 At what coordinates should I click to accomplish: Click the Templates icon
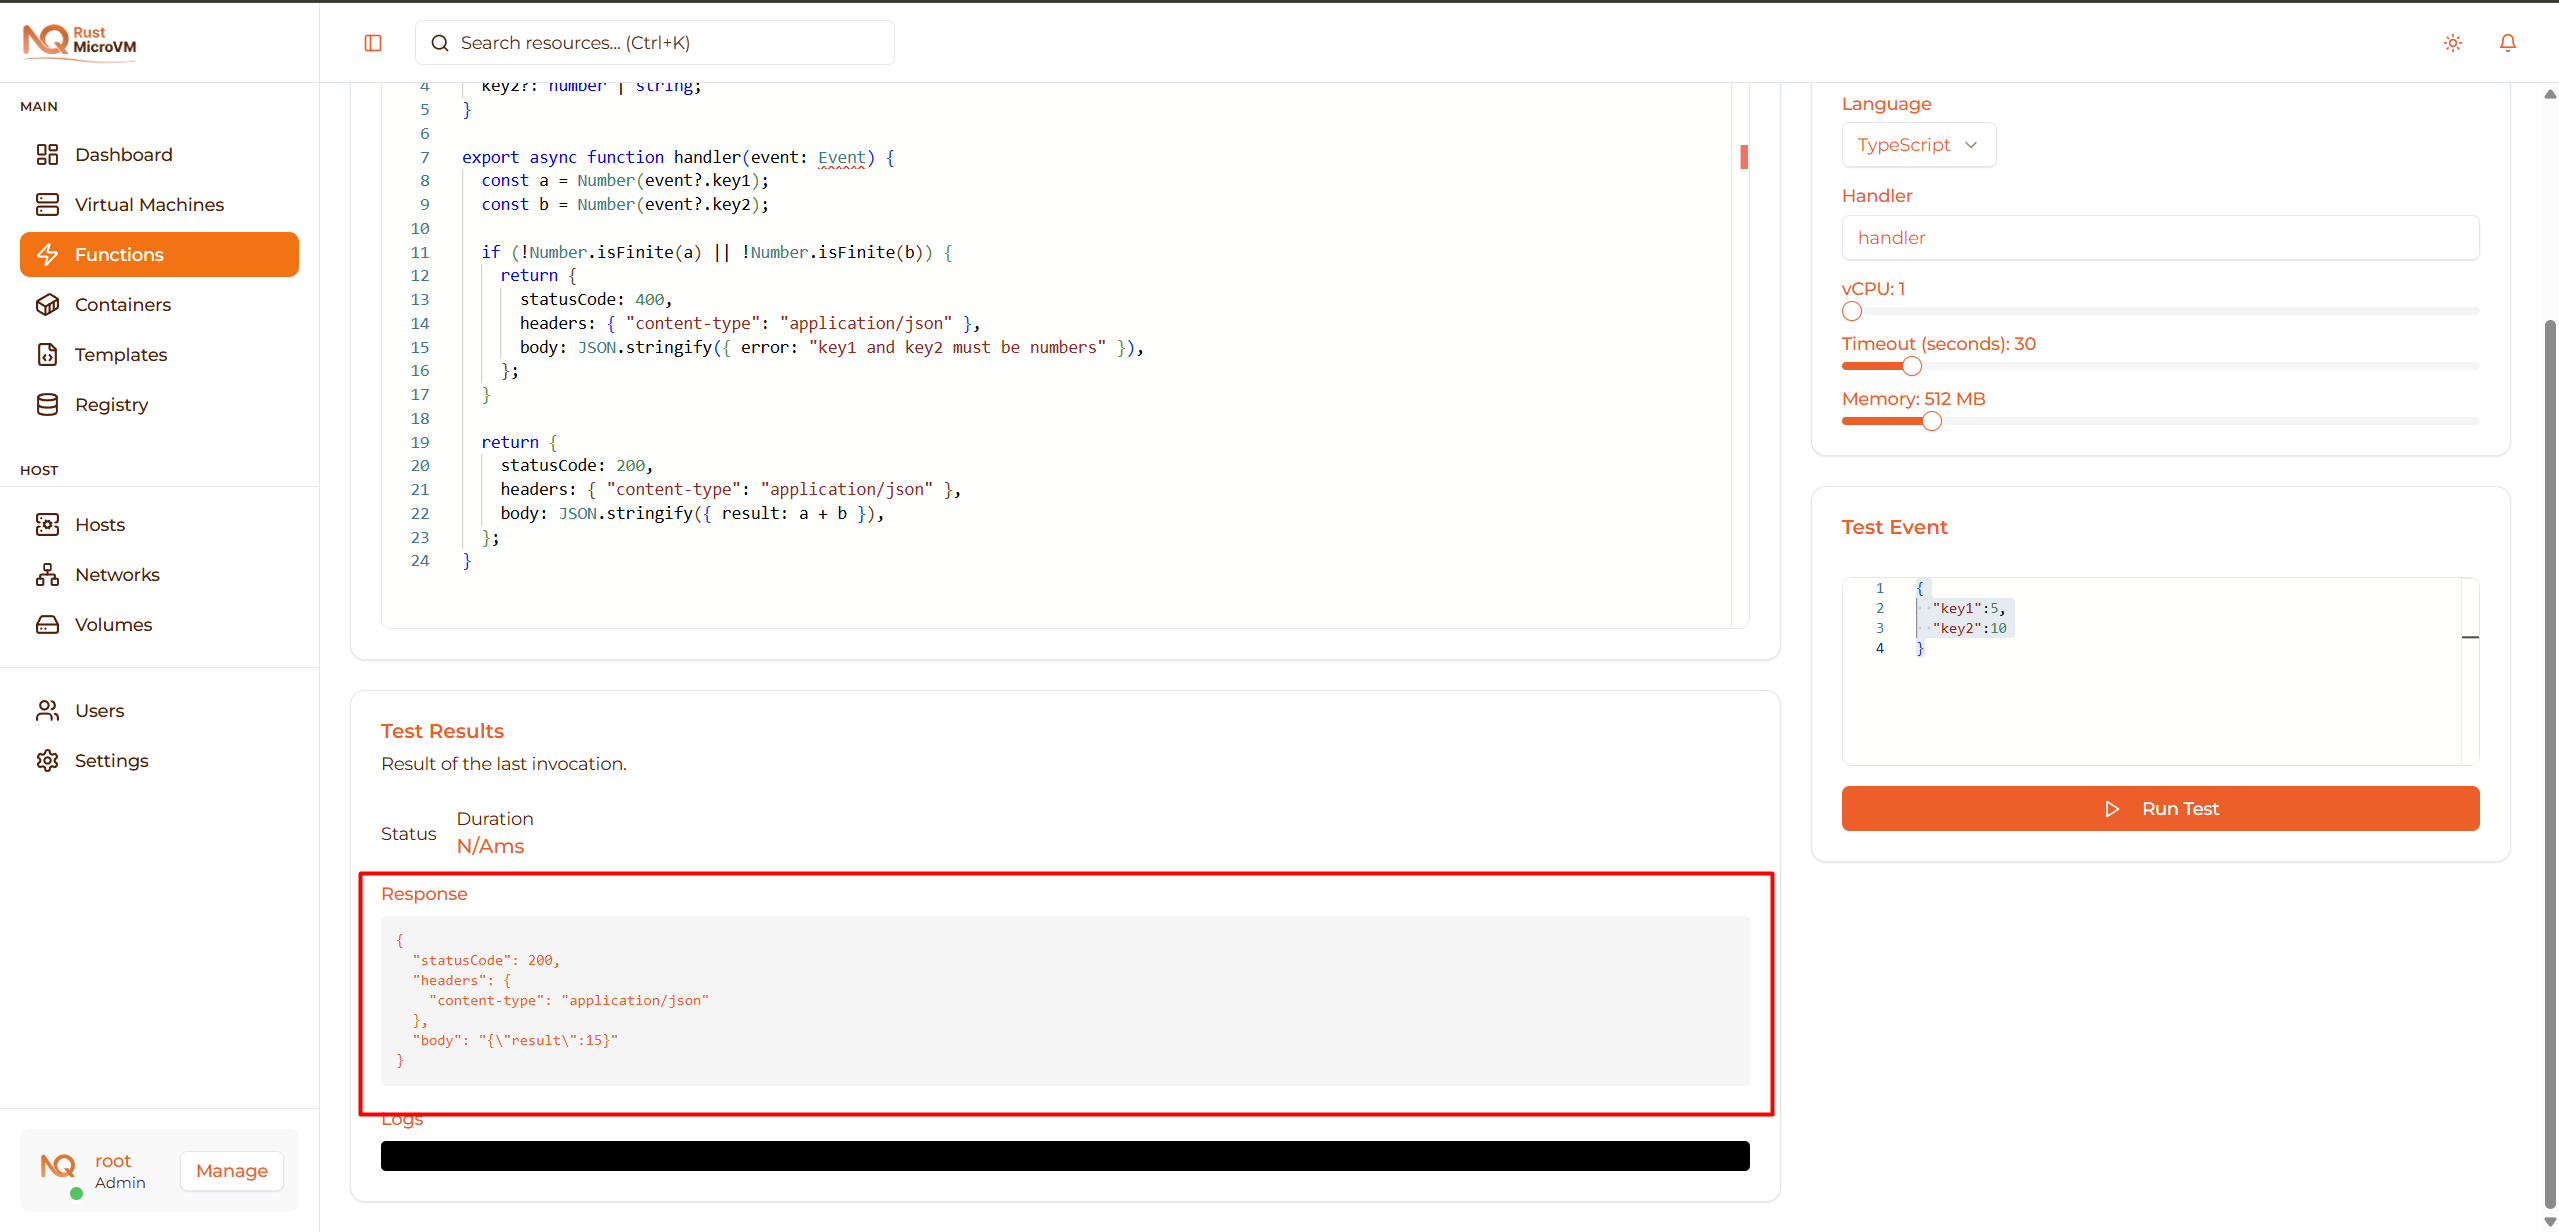(50, 354)
